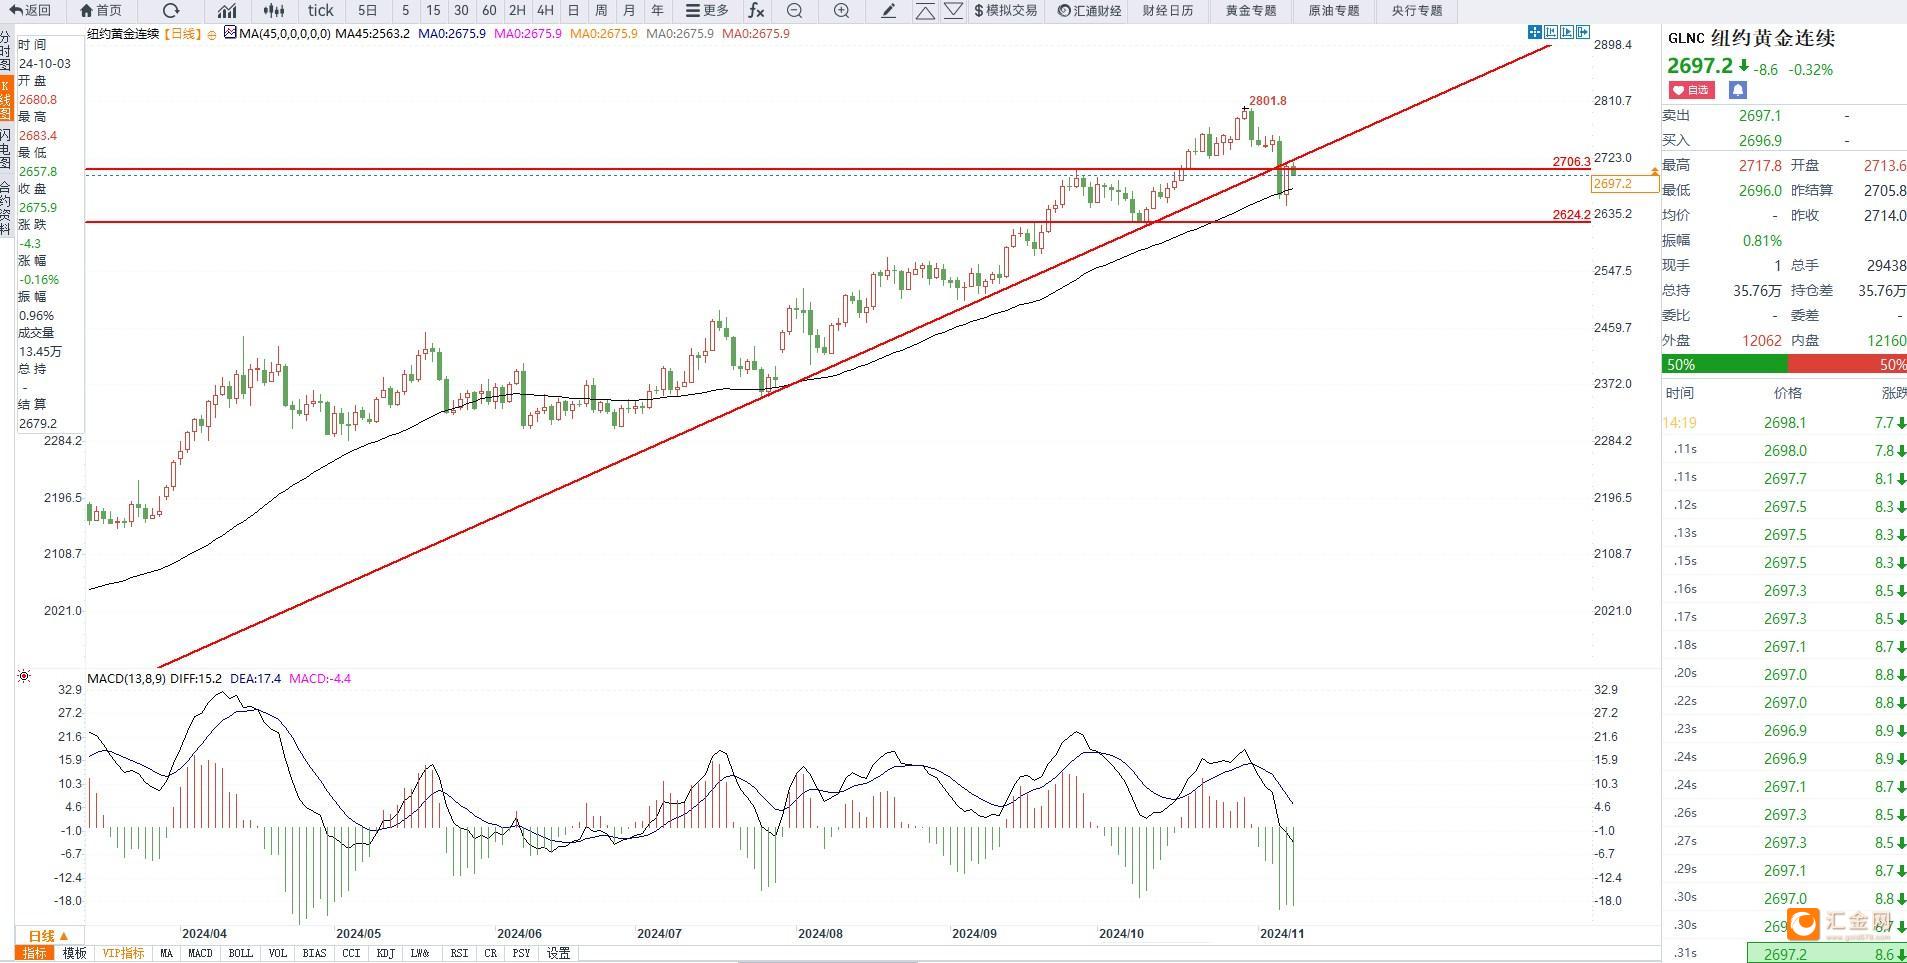Open the 央行专题 tab

pos(1417,10)
